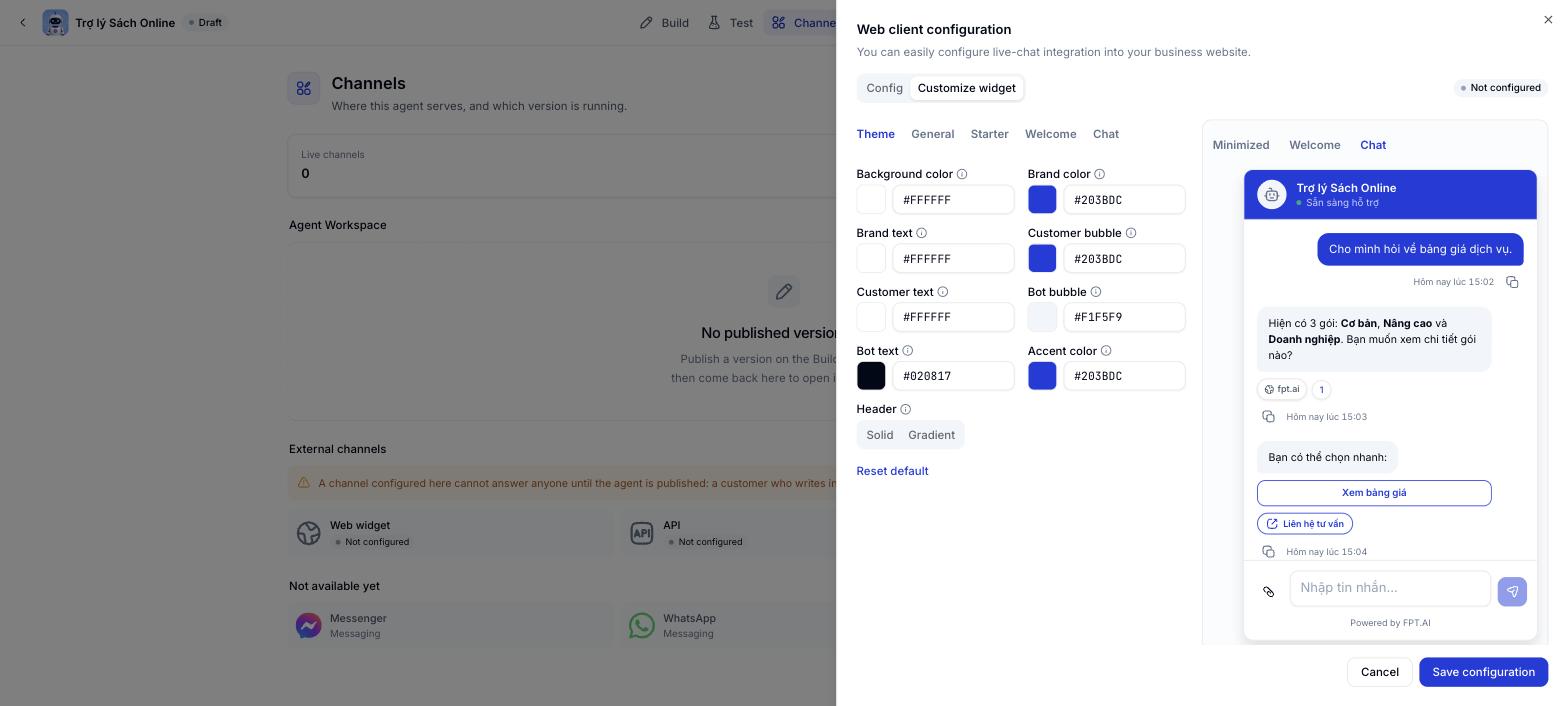Image resolution: width=1568 pixels, height=706 pixels.
Task: Click the citation chip numbered 1
Action: point(1321,390)
